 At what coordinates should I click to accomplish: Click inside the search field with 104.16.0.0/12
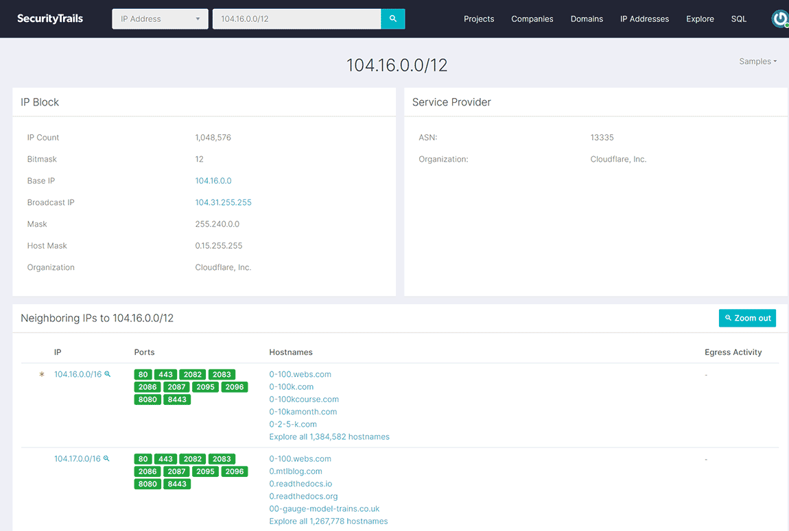296,19
